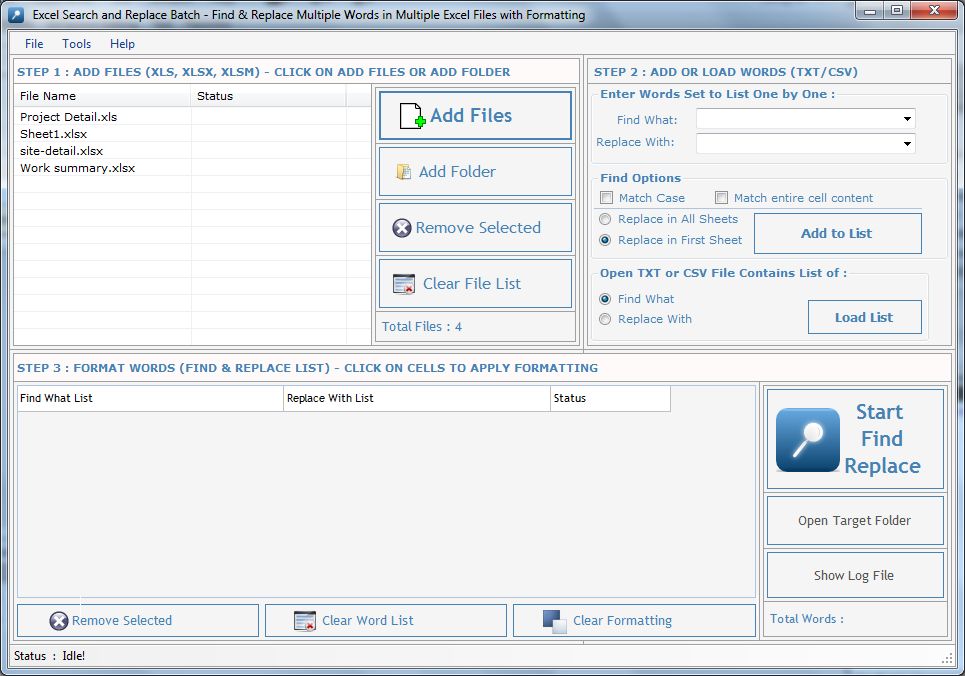Click the Load List button
The height and width of the screenshot is (676, 965).
click(864, 317)
